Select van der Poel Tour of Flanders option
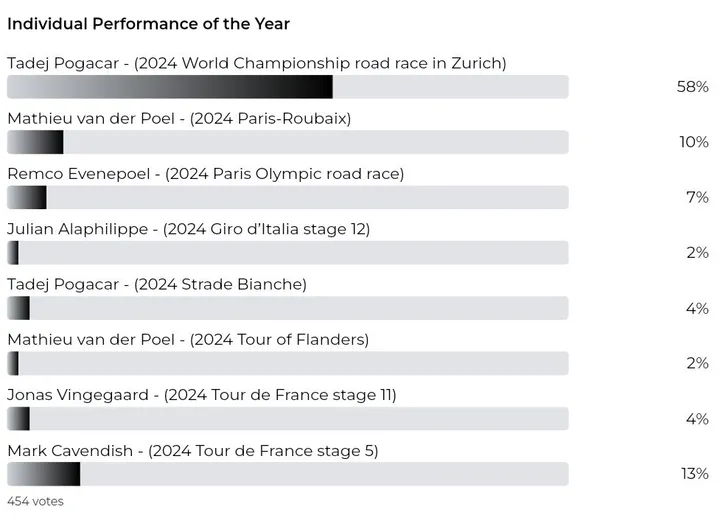 pos(188,339)
